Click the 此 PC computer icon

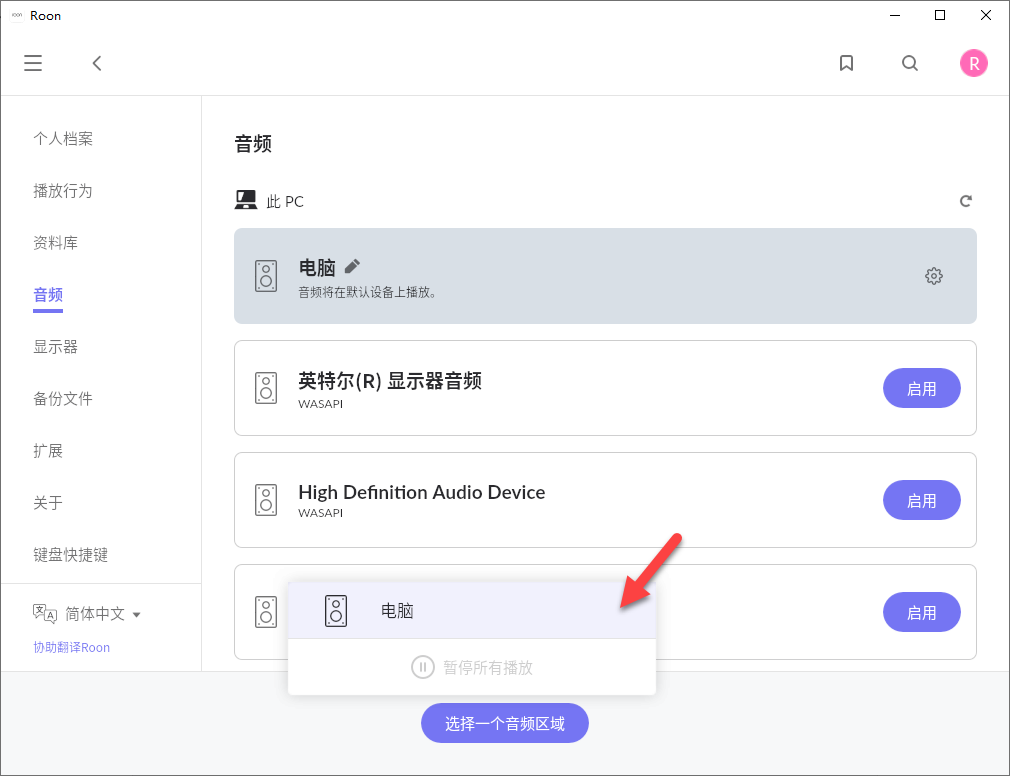[245, 200]
